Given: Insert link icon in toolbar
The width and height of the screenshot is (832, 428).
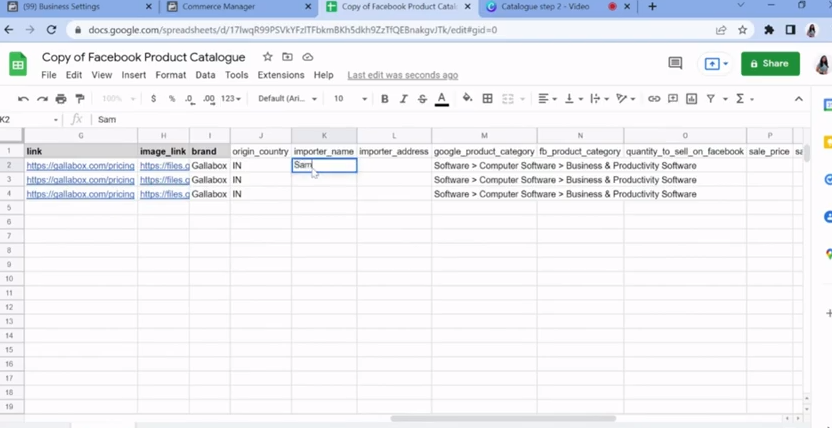Looking at the screenshot, I should [654, 99].
